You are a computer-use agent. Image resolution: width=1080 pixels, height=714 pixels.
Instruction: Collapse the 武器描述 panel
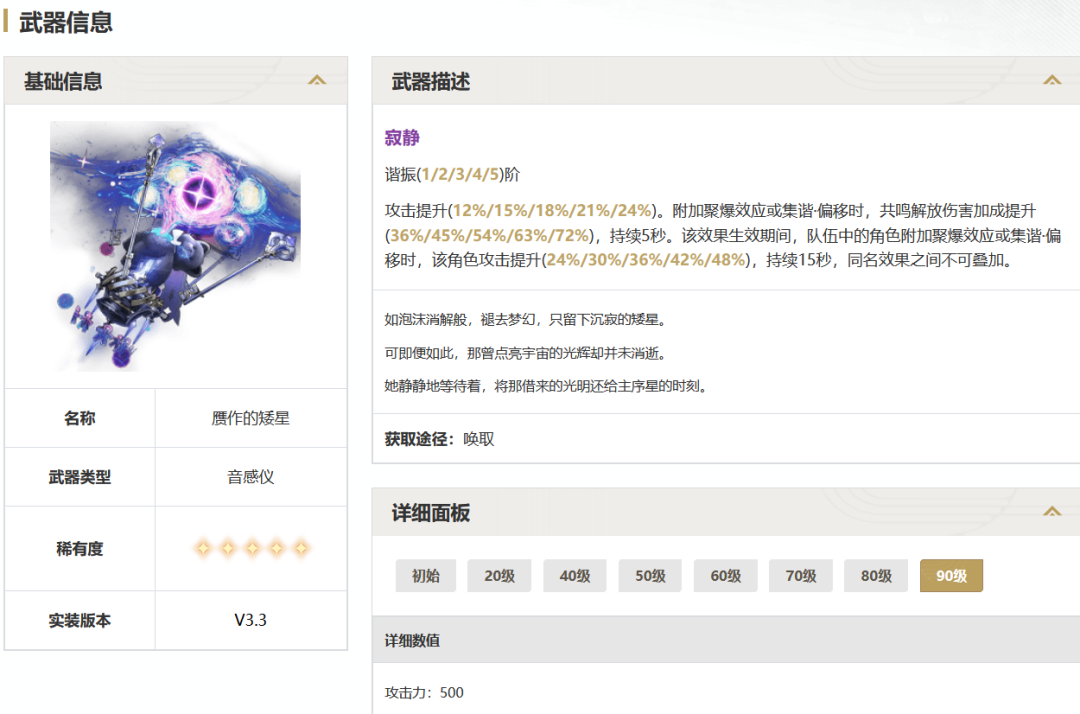pyautogui.click(x=1052, y=81)
